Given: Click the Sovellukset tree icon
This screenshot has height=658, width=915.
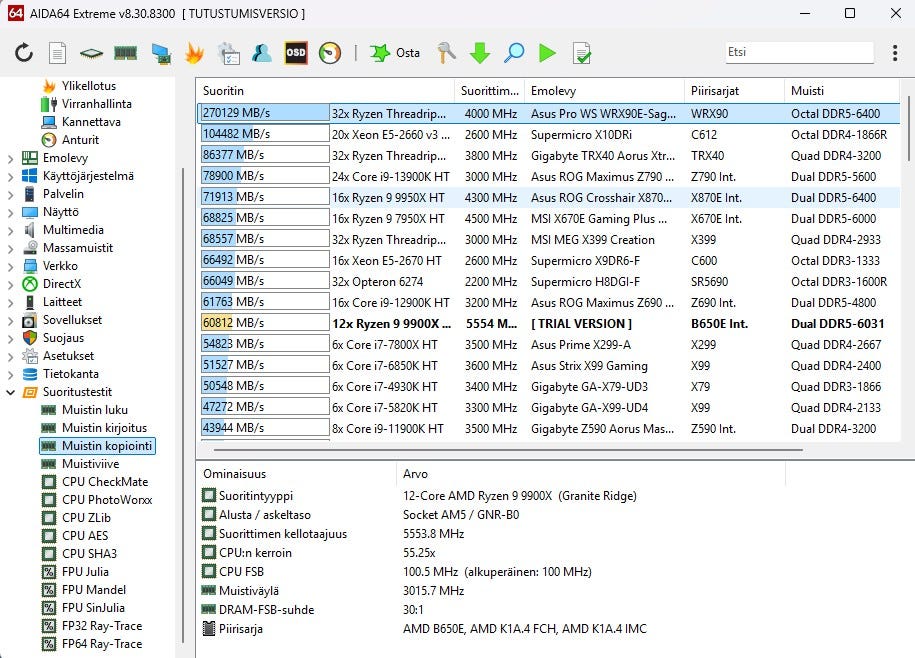Looking at the screenshot, I should click(x=30, y=320).
